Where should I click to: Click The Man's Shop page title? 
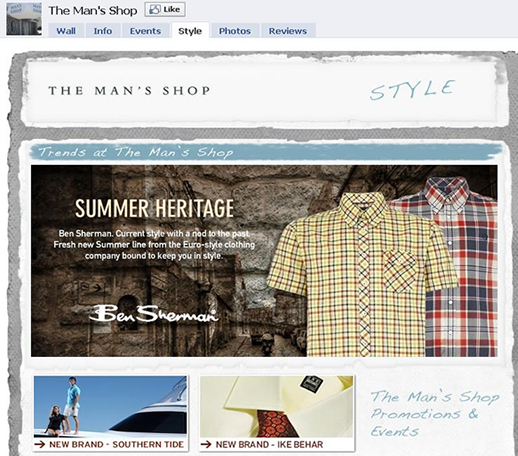click(93, 11)
